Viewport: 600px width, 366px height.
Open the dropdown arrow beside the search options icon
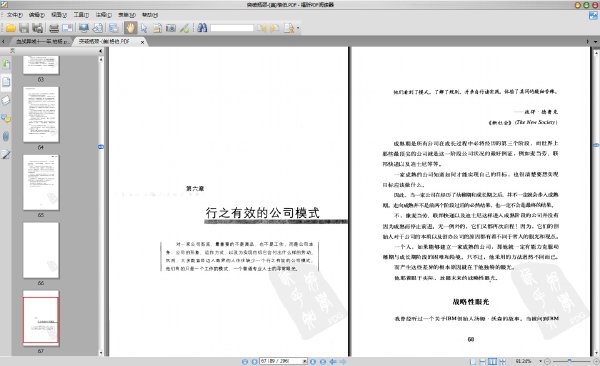[298, 28]
